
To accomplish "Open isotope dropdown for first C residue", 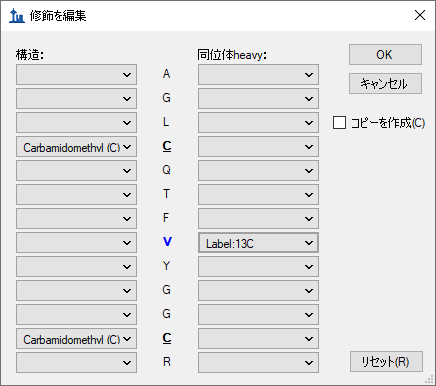I will 258,147.
